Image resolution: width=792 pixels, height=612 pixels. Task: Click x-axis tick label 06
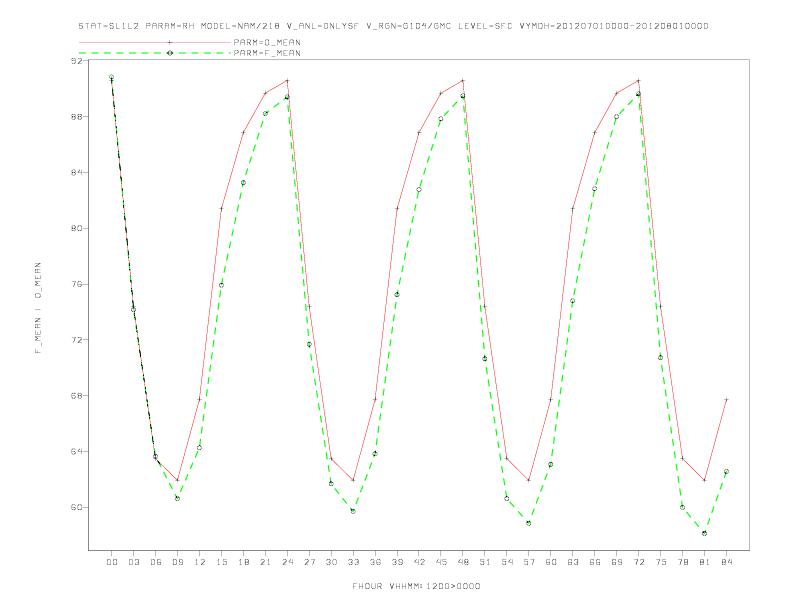tap(156, 562)
